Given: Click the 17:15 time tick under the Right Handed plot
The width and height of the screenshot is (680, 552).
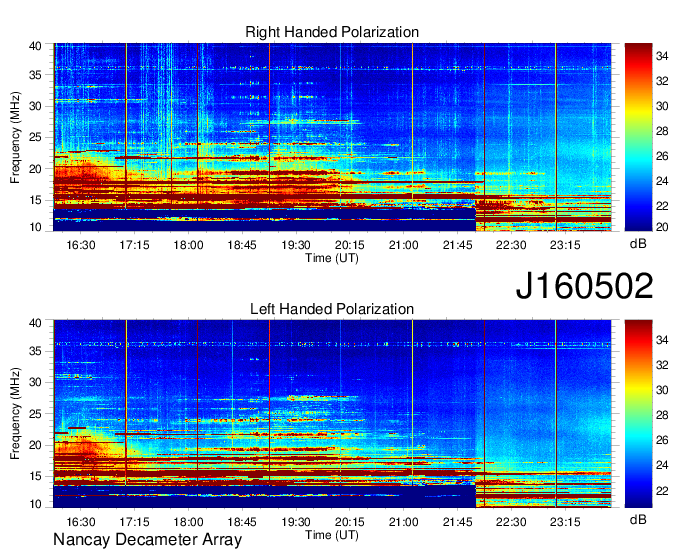Looking at the screenshot, I should [134, 245].
